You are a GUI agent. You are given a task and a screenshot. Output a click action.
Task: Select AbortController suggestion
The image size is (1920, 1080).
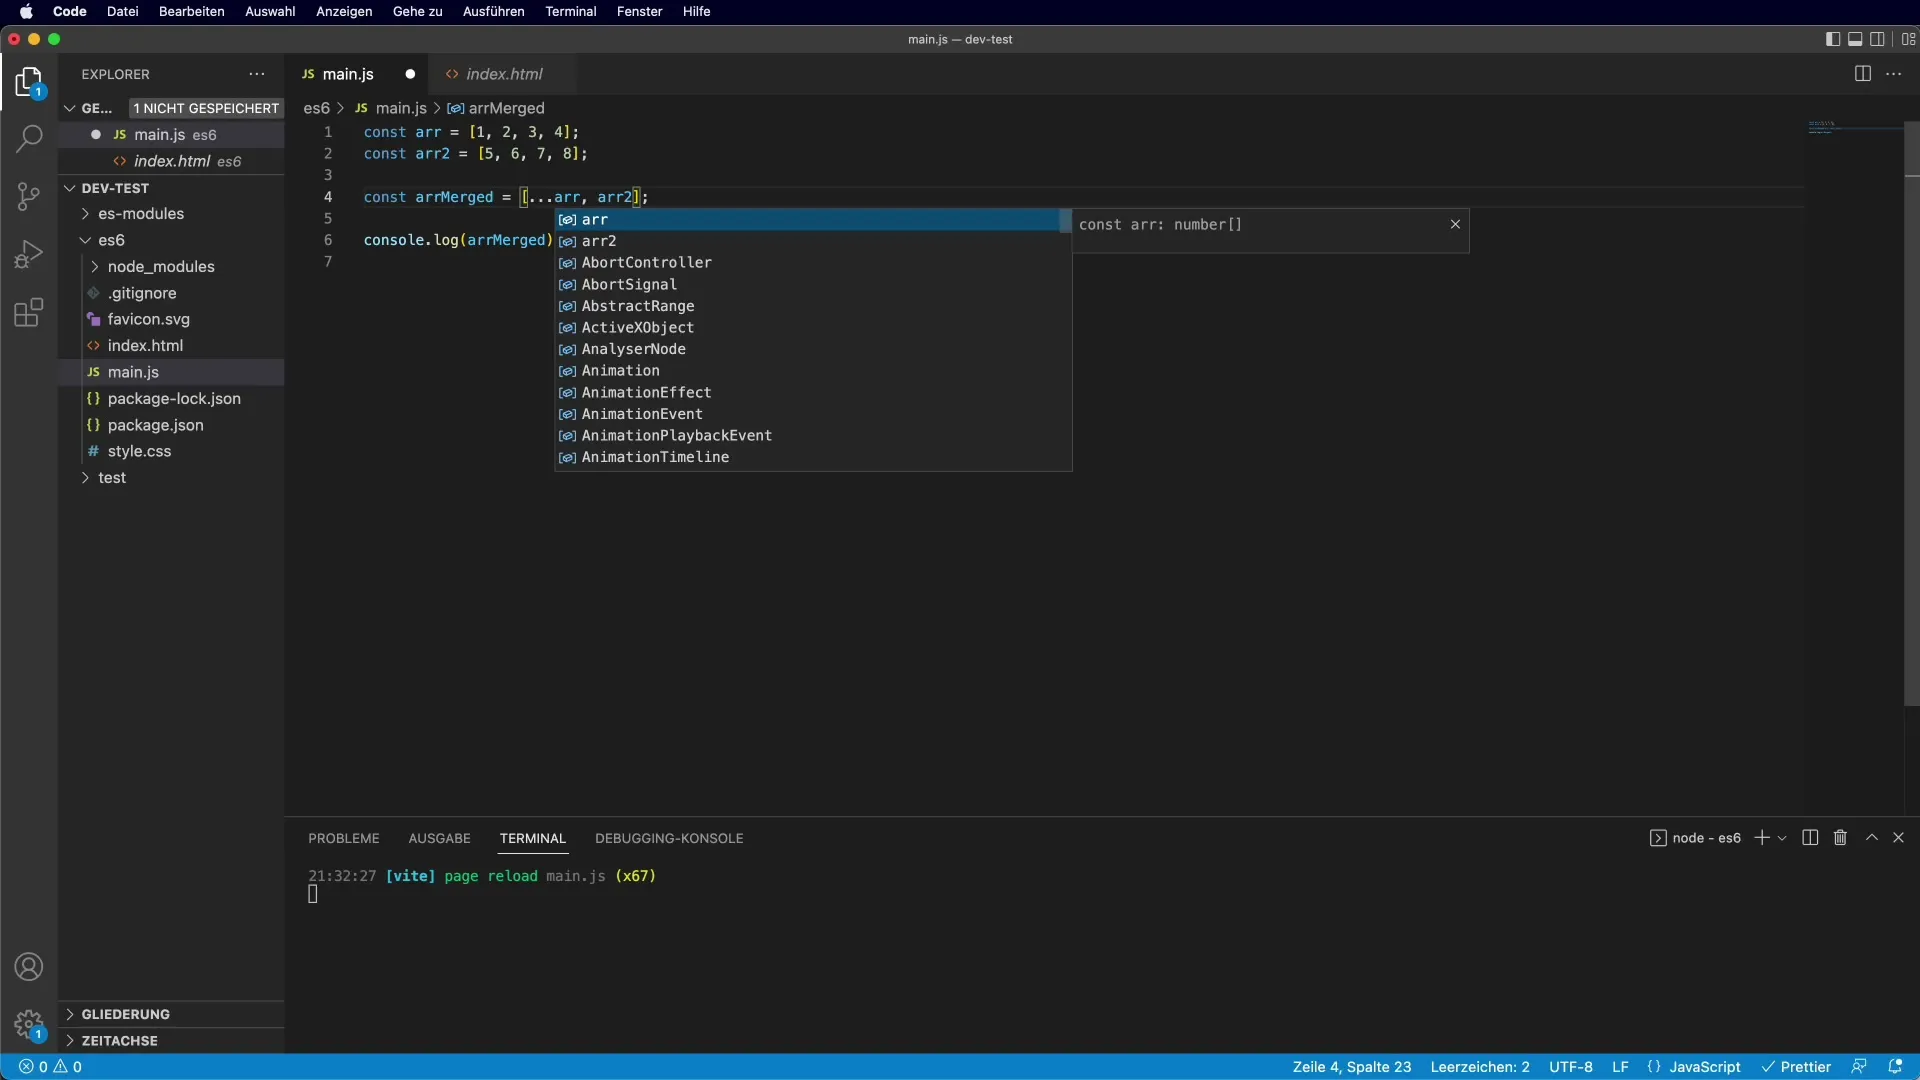click(x=812, y=263)
